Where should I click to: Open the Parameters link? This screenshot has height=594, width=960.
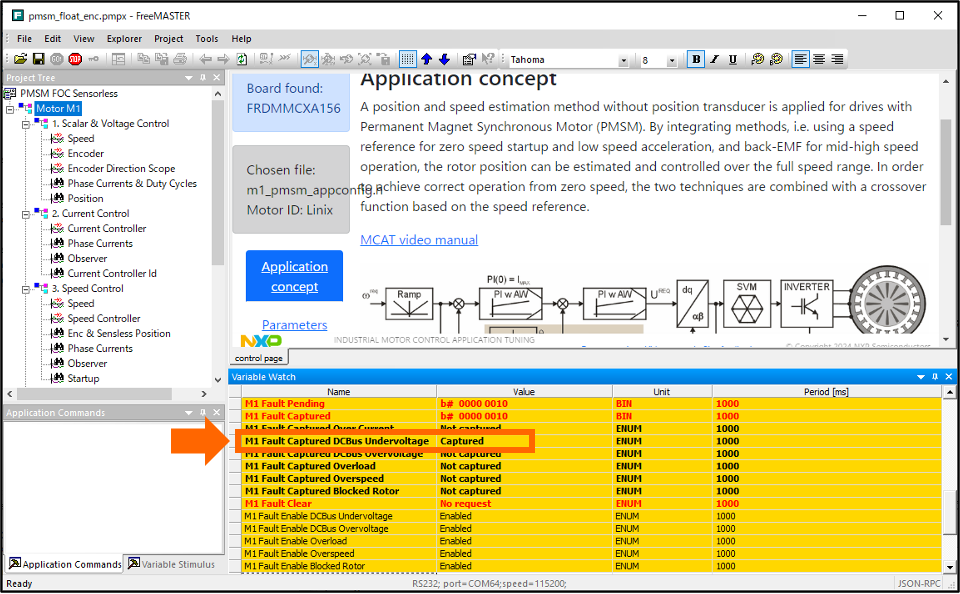point(294,325)
